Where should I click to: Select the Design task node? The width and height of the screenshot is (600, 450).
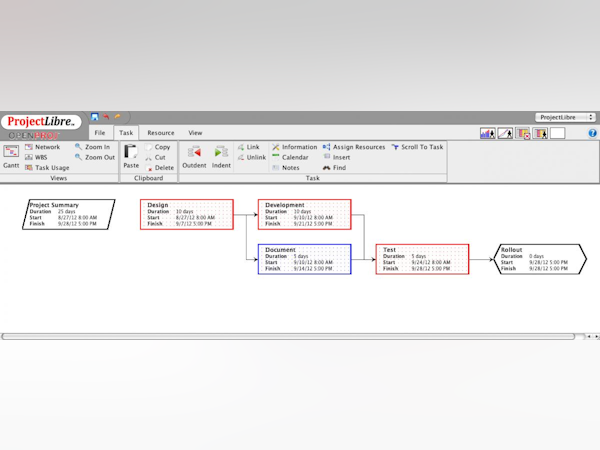point(187,214)
